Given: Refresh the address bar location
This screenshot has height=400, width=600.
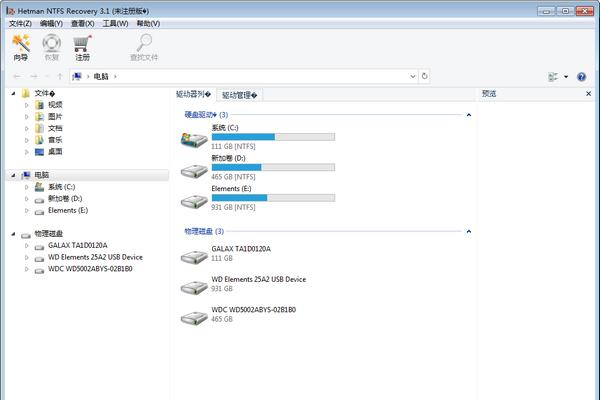Looking at the screenshot, I should (x=425, y=76).
